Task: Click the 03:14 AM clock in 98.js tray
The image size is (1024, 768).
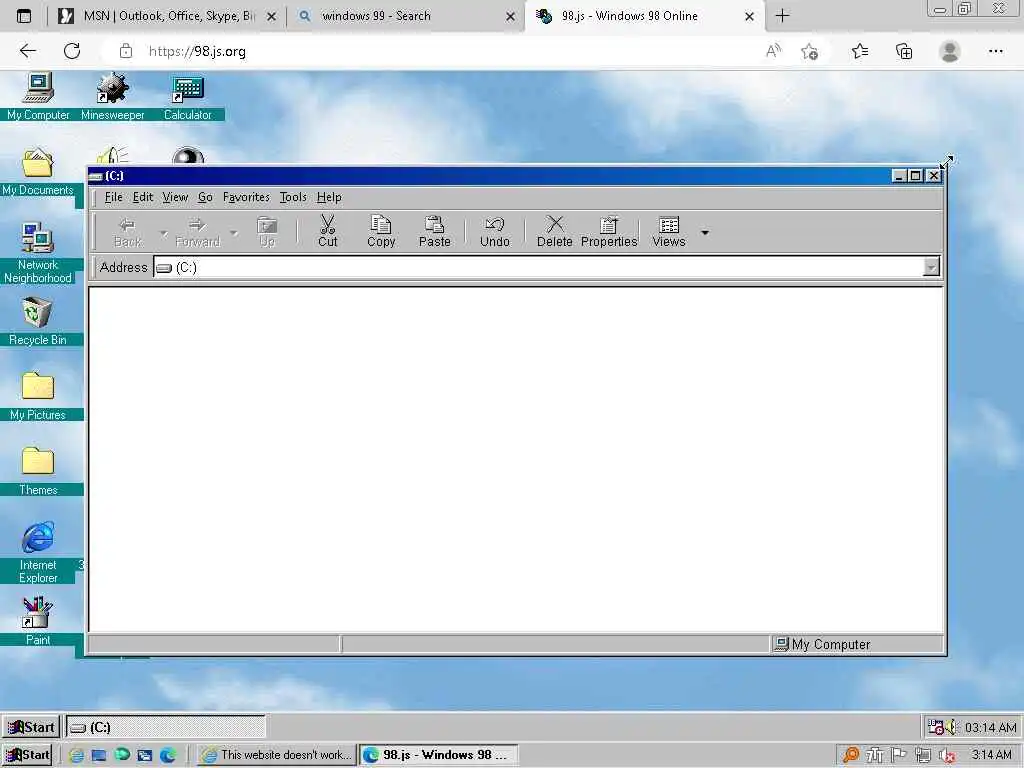Action: coord(990,727)
